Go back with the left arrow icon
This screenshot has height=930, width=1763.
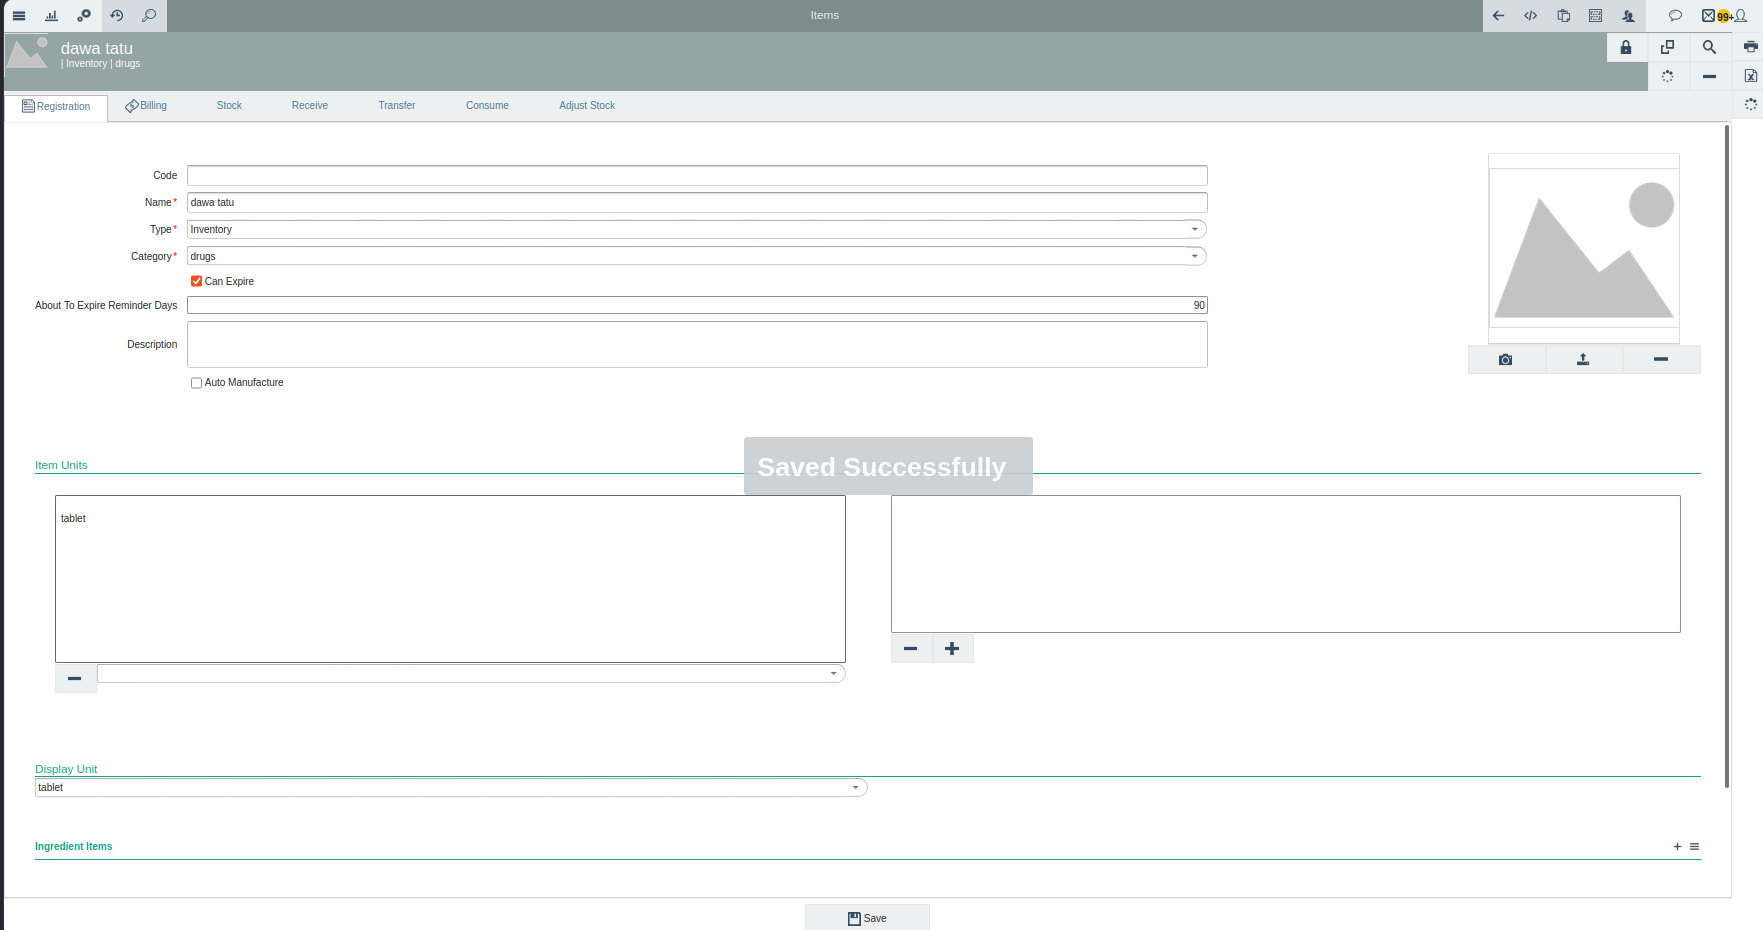pyautogui.click(x=1498, y=16)
